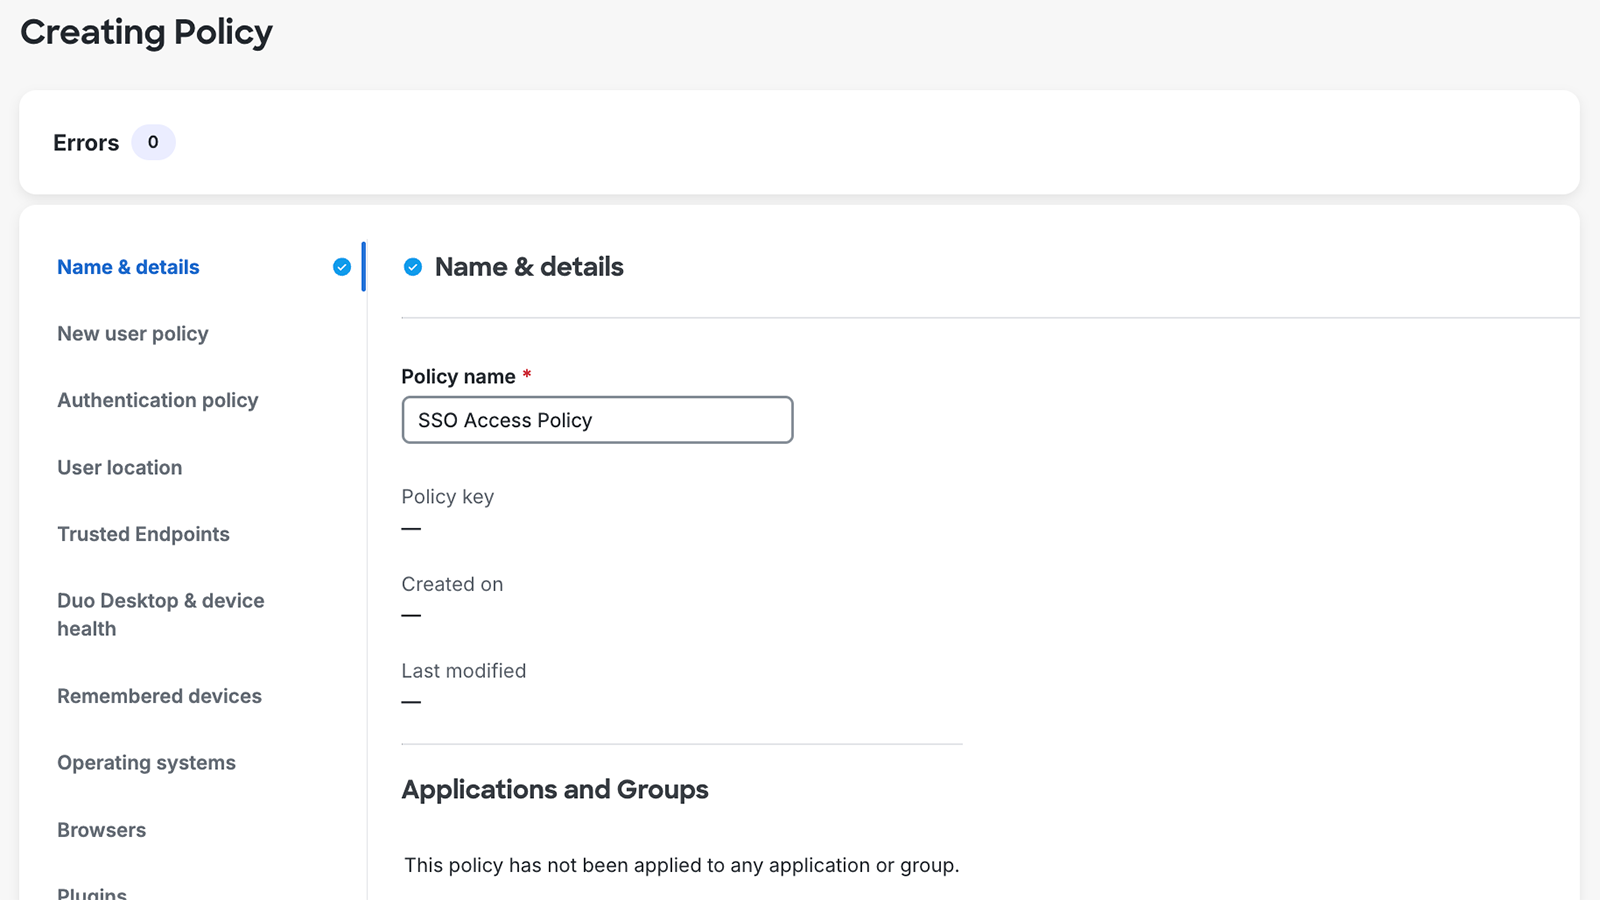Image resolution: width=1600 pixels, height=900 pixels.
Task: Click the Applications and Groups heading
Action: pyautogui.click(x=554, y=789)
